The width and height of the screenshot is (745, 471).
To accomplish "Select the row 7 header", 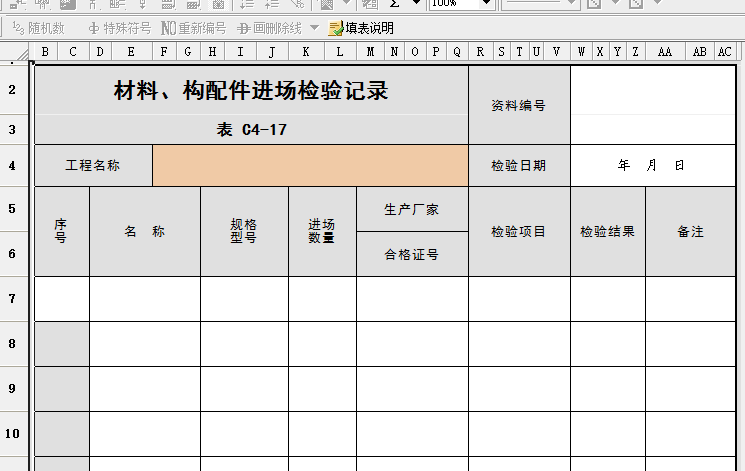I will [12, 299].
